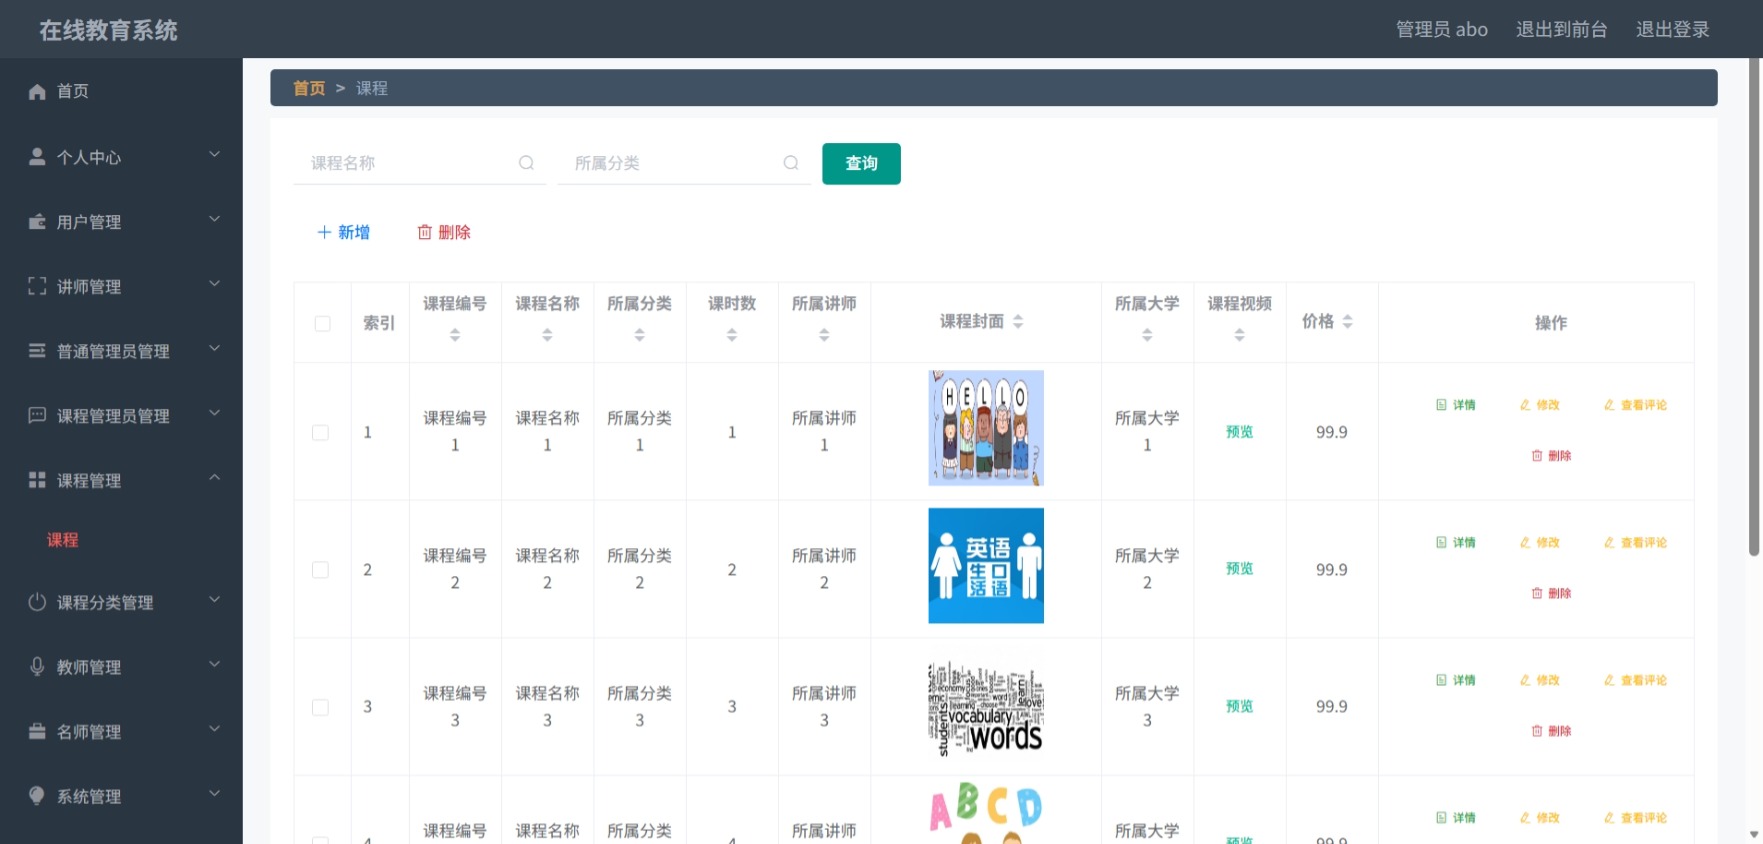Click 删除 for row 3
1763x844 pixels.
click(1551, 731)
